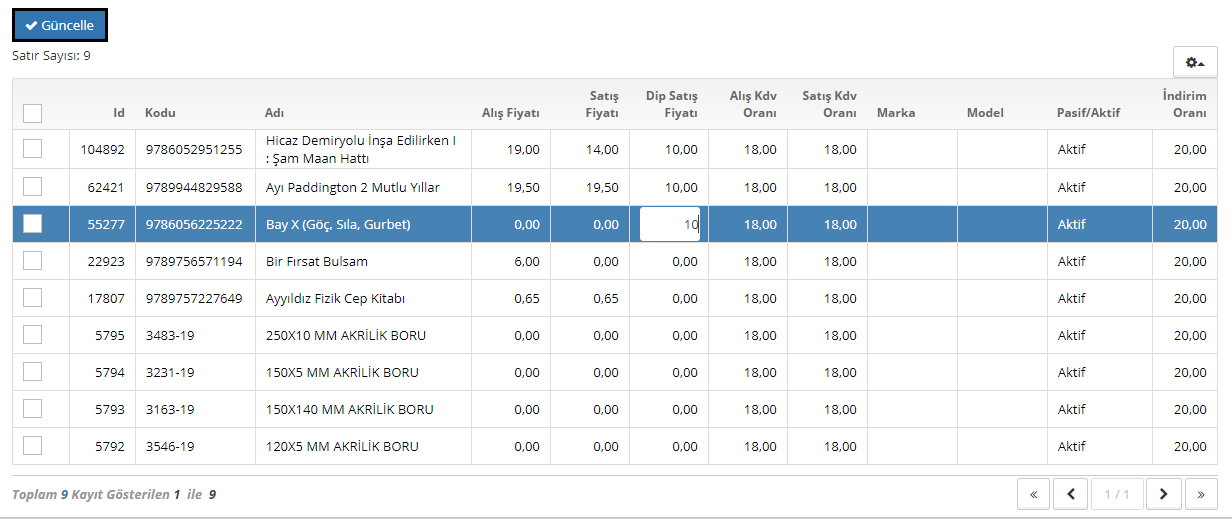Click the Güncelle update button

pyautogui.click(x=60, y=26)
